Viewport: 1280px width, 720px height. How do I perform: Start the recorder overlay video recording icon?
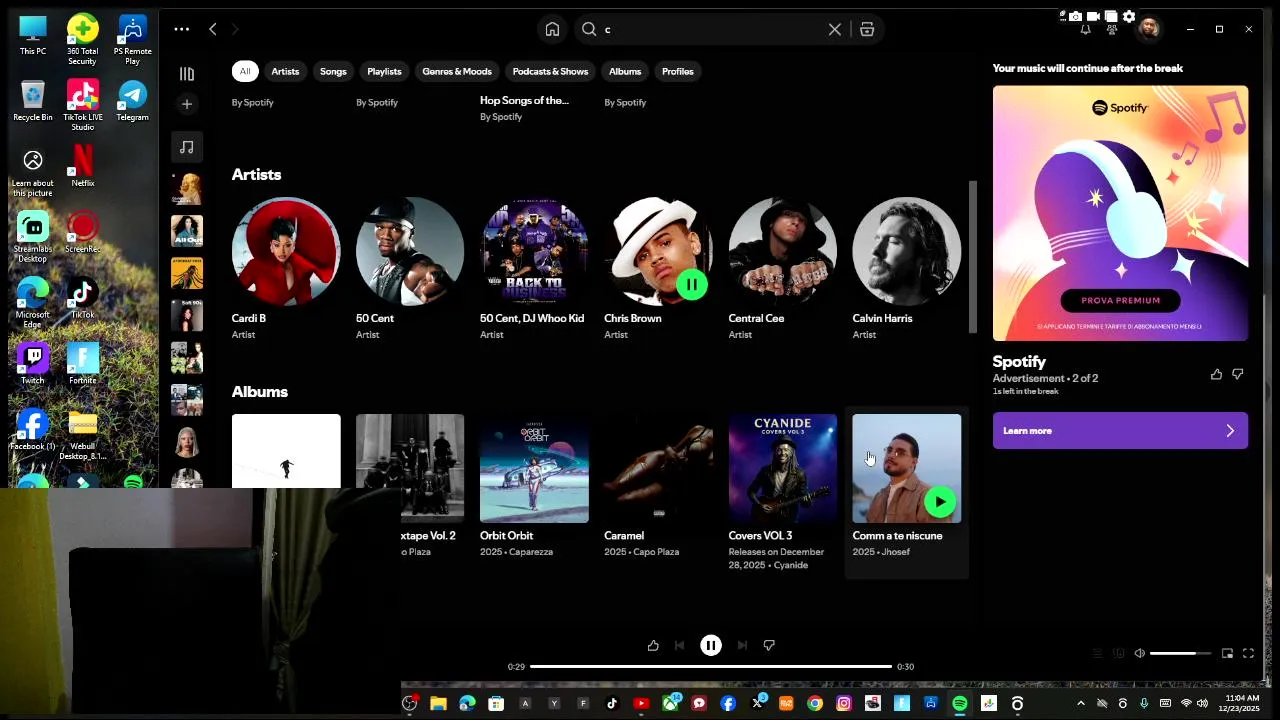(x=1093, y=16)
